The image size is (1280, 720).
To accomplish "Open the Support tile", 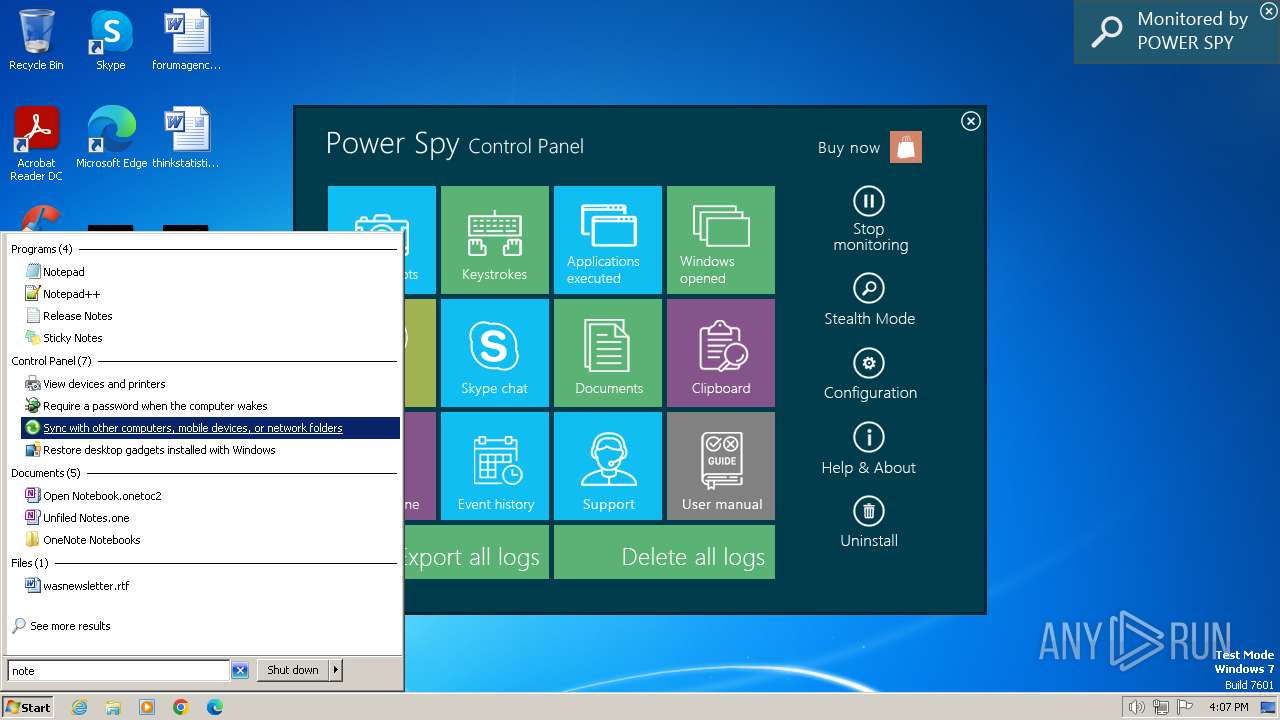I will coord(608,466).
